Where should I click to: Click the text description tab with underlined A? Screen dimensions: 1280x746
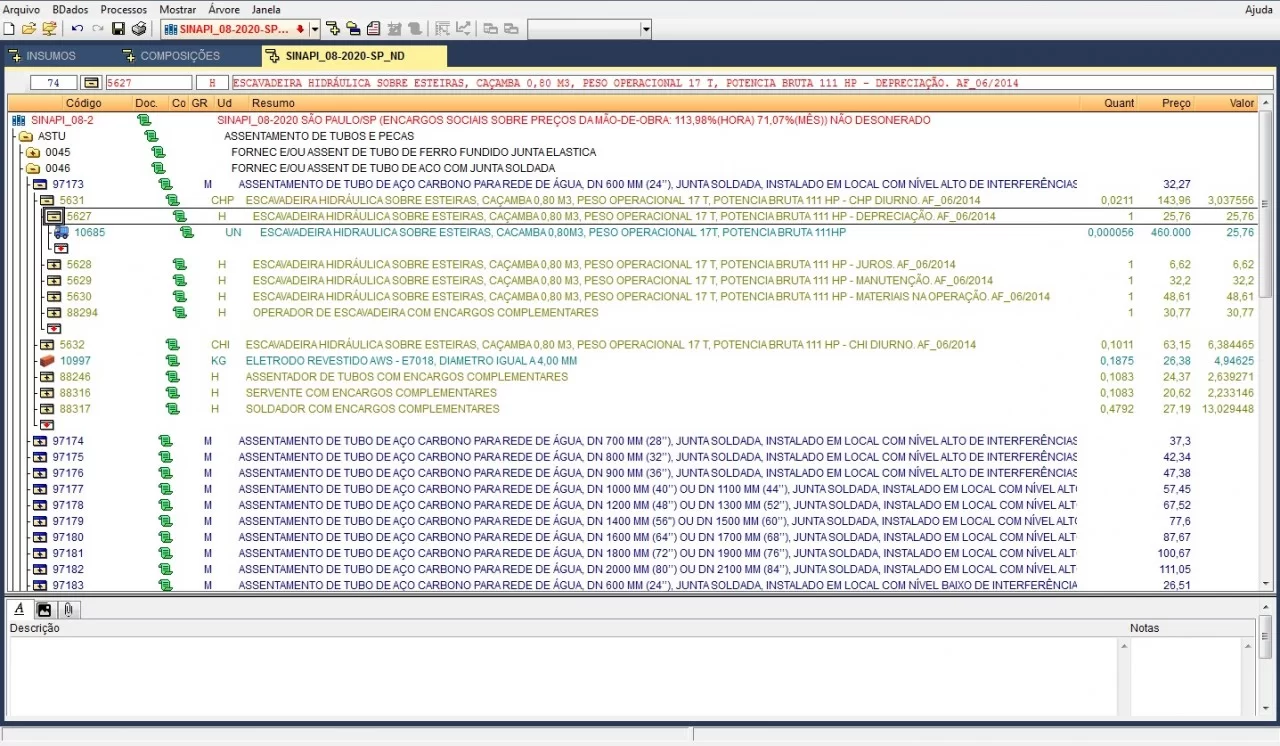[x=19, y=609]
